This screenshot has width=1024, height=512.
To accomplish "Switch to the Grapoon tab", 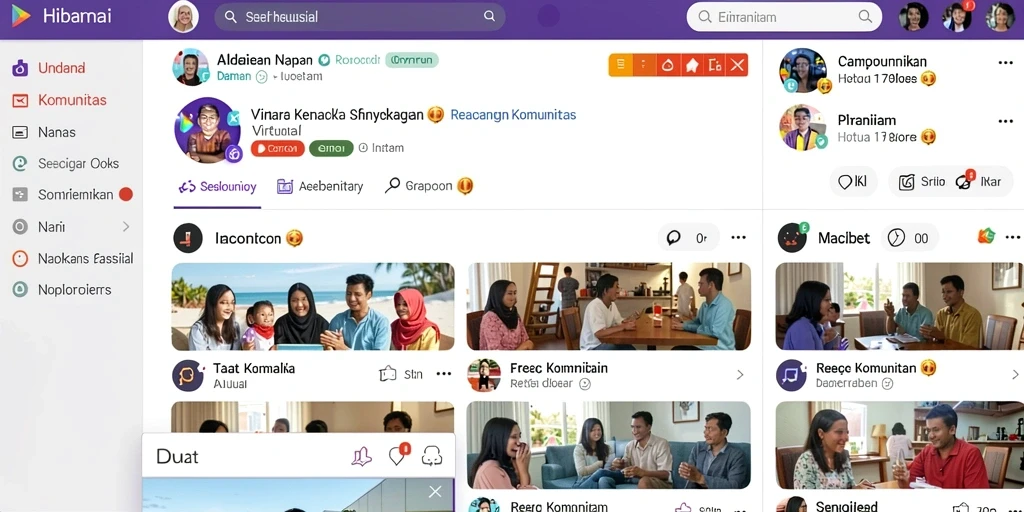I will 428,186.
